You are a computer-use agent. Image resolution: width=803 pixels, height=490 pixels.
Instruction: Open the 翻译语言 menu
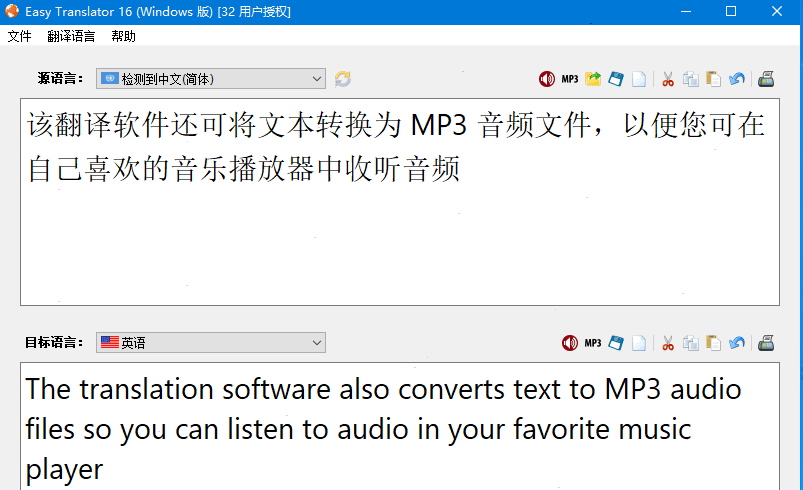pos(71,36)
